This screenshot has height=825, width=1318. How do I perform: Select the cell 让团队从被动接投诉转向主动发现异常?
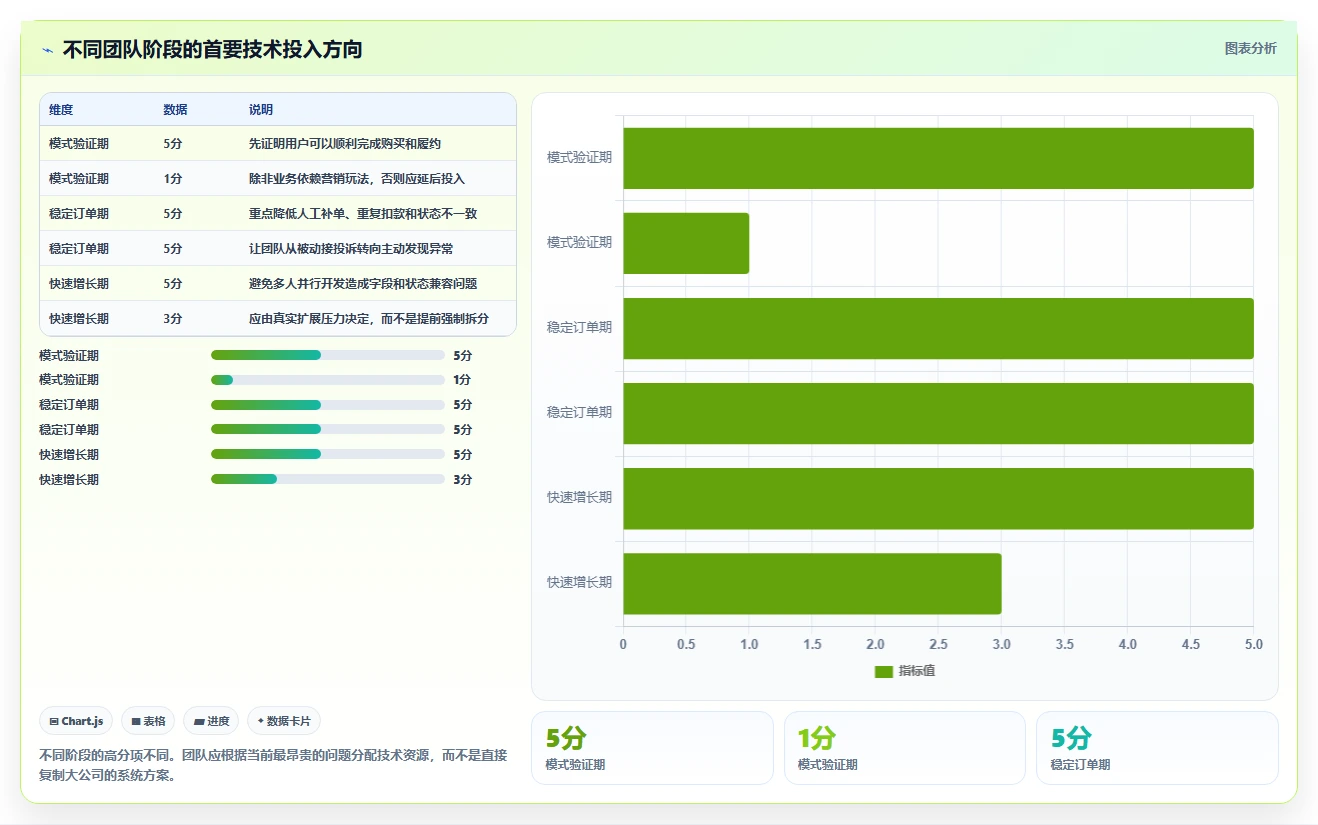pyautogui.click(x=351, y=249)
